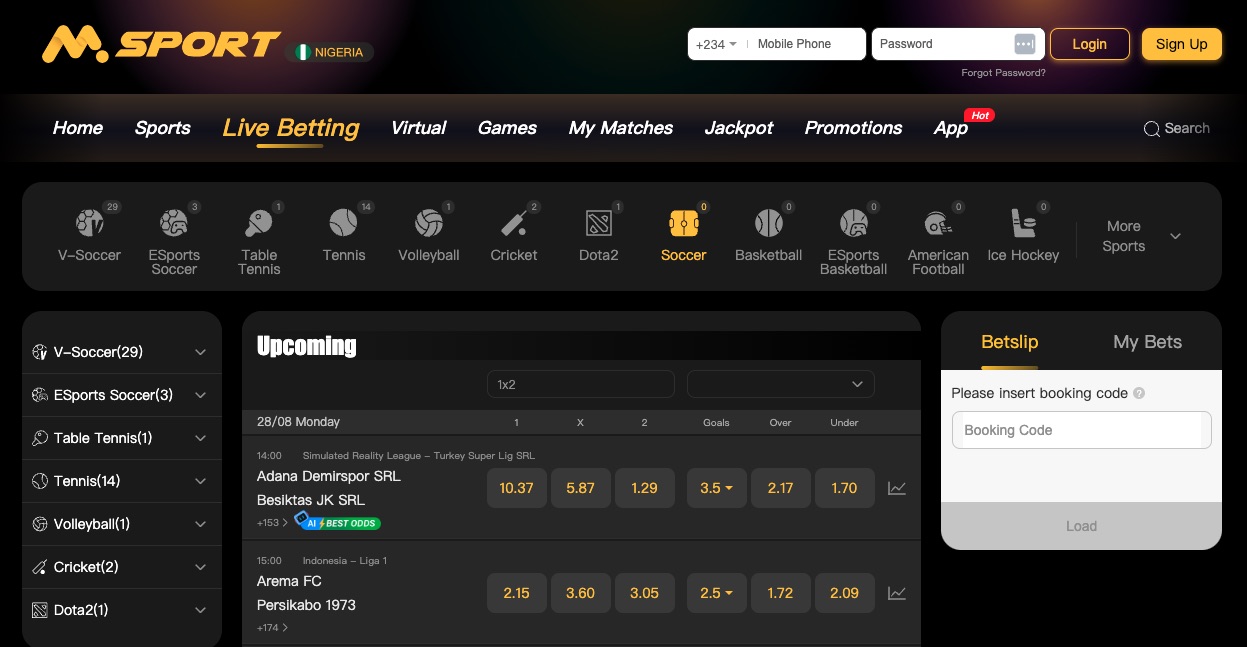Image resolution: width=1247 pixels, height=647 pixels.
Task: Bet on Arema FC at 2.15
Action: click(516, 593)
